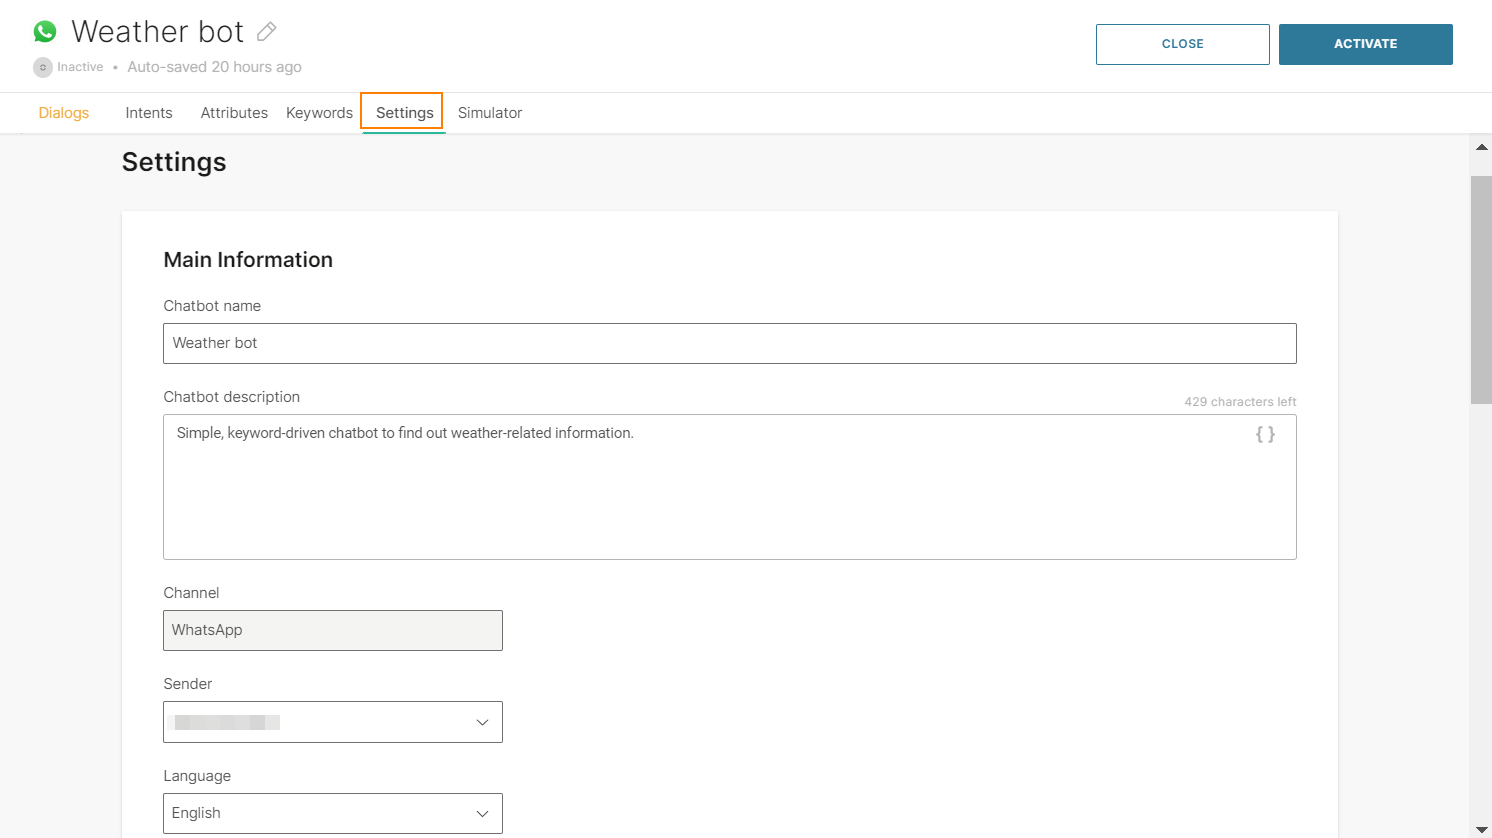
Task: Click the Inactive status icon
Action: click(43, 67)
